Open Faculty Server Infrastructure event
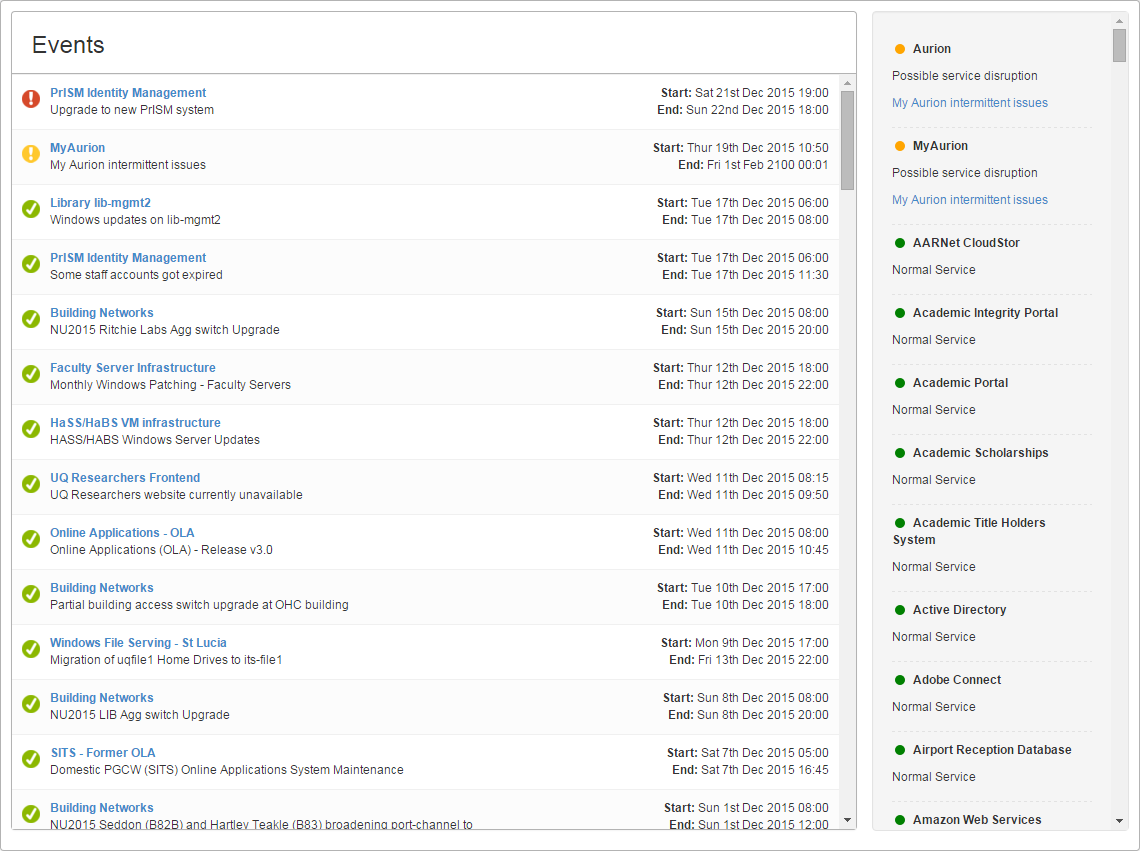1140x851 pixels. point(132,368)
